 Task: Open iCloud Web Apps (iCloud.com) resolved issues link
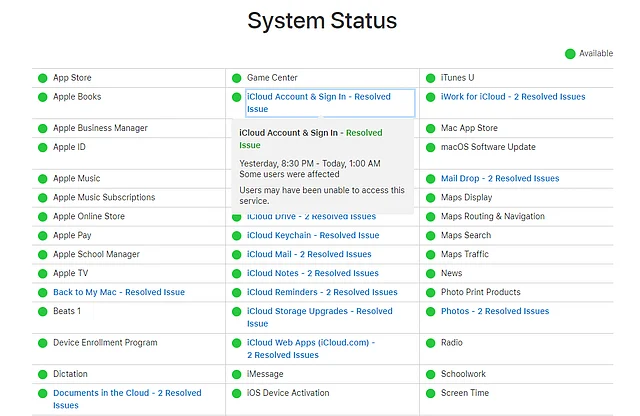[311, 349]
